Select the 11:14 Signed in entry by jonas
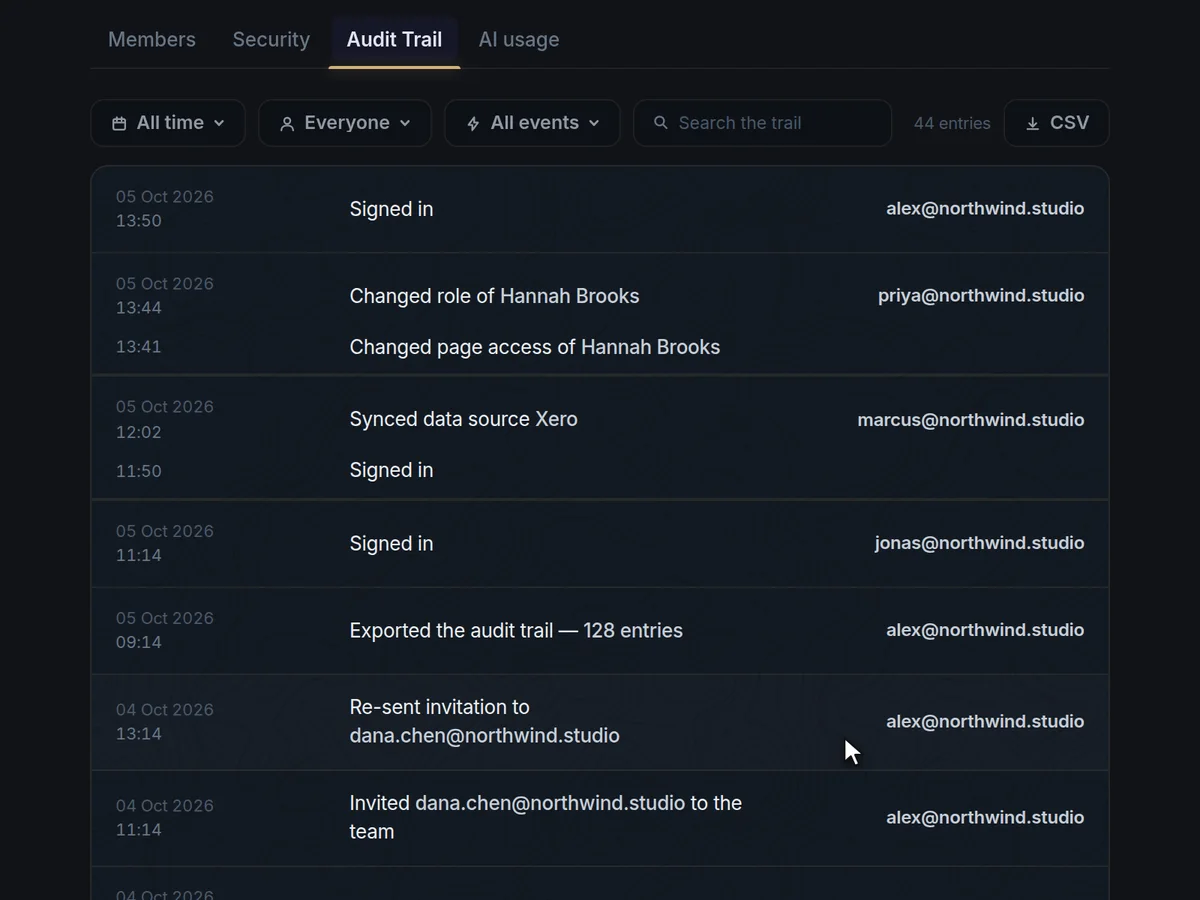This screenshot has width=1200, height=900. point(600,543)
